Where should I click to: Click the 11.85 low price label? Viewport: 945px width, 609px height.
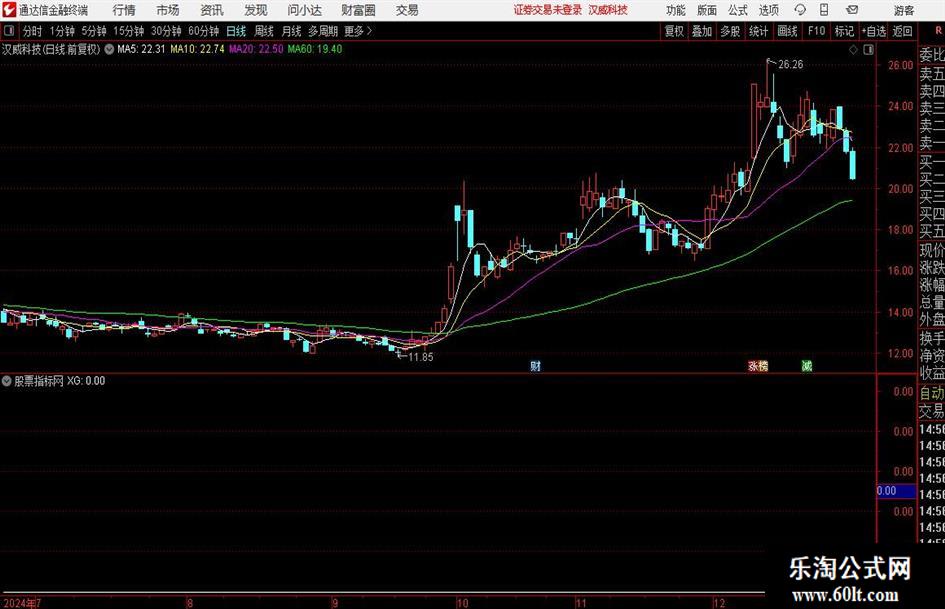coord(421,357)
